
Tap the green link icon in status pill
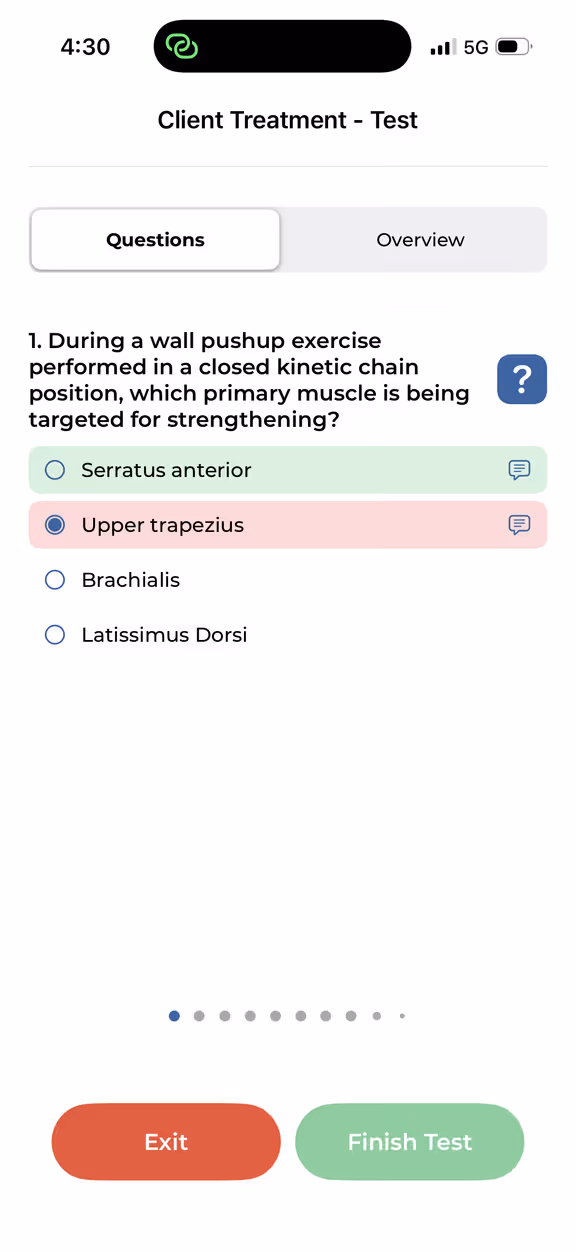[182, 46]
